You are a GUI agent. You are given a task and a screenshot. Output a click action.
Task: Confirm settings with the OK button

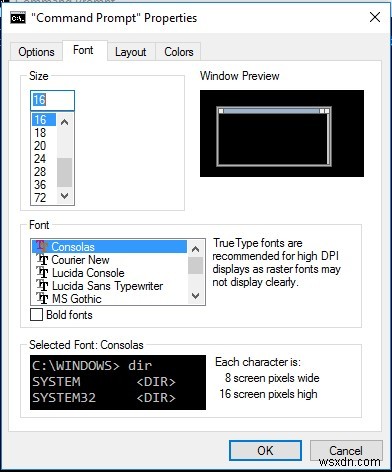pos(265,450)
